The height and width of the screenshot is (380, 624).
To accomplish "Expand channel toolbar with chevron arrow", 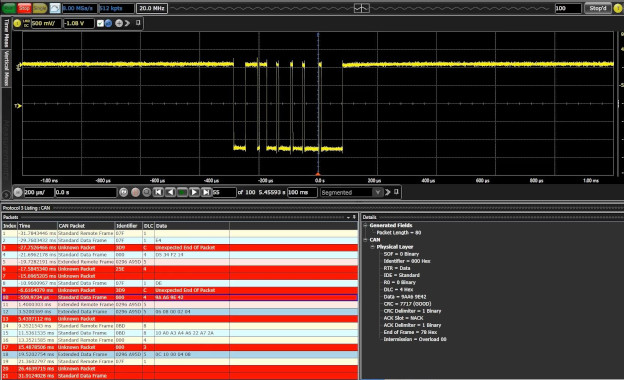I will (x=127, y=23).
